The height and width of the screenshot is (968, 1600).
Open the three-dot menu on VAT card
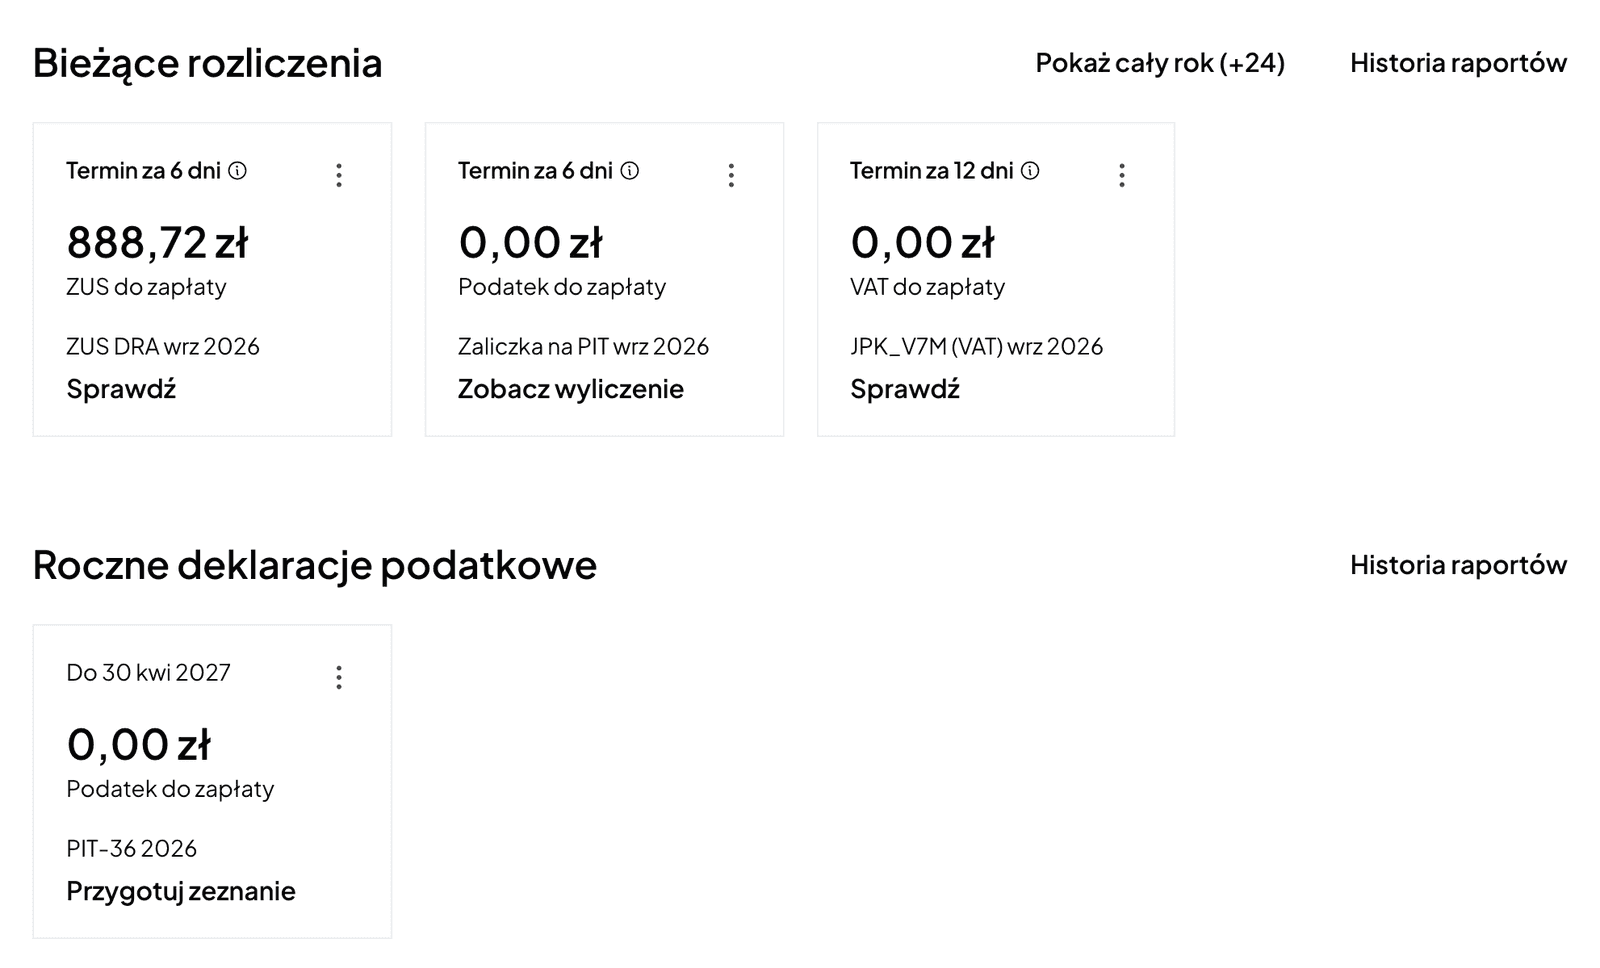click(1122, 175)
